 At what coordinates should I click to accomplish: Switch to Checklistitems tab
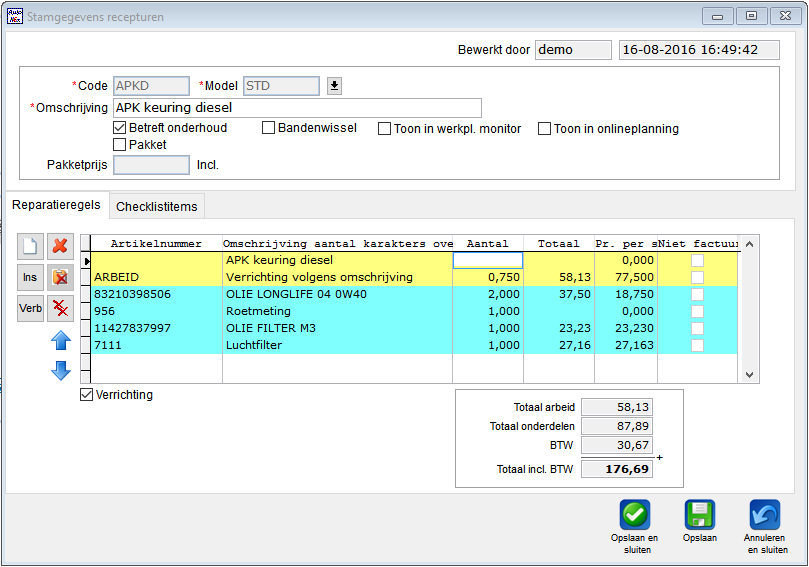tap(157, 206)
